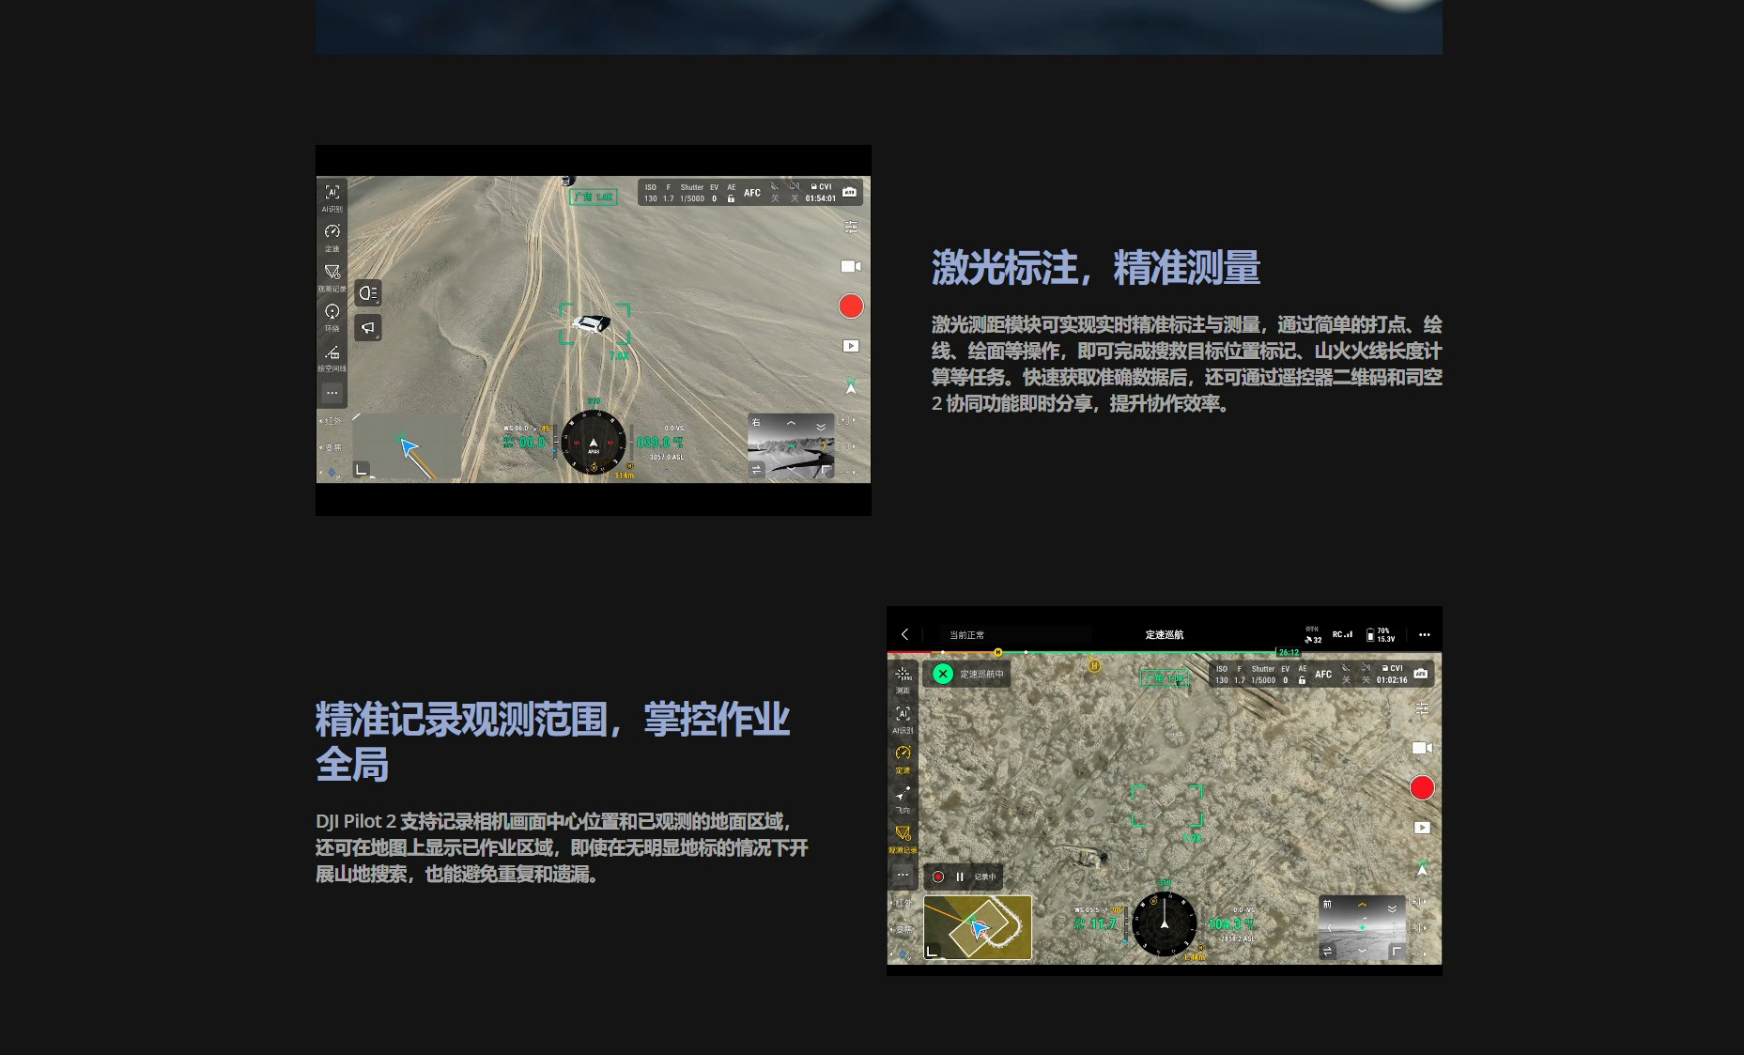The width and height of the screenshot is (1744, 1055).
Task: Exit cruise with green X button
Action: click(942, 674)
